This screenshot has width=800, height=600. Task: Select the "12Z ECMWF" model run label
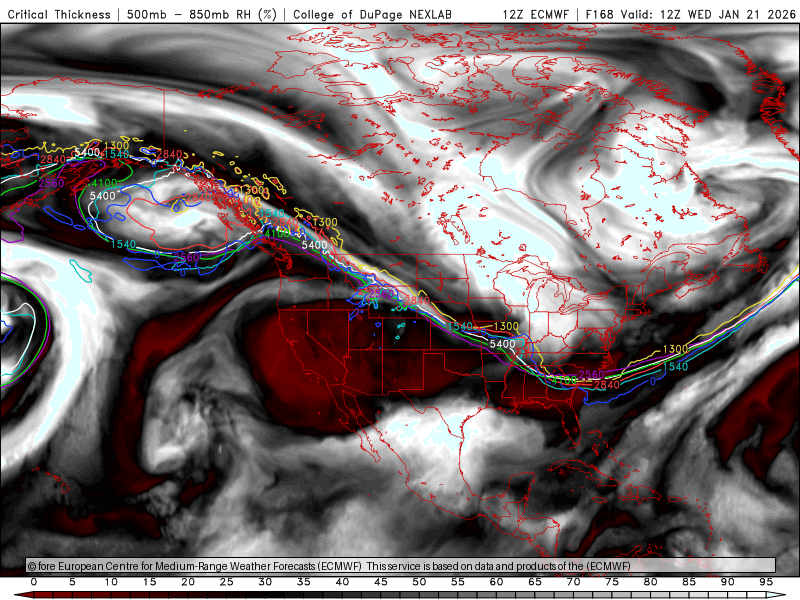(535, 14)
